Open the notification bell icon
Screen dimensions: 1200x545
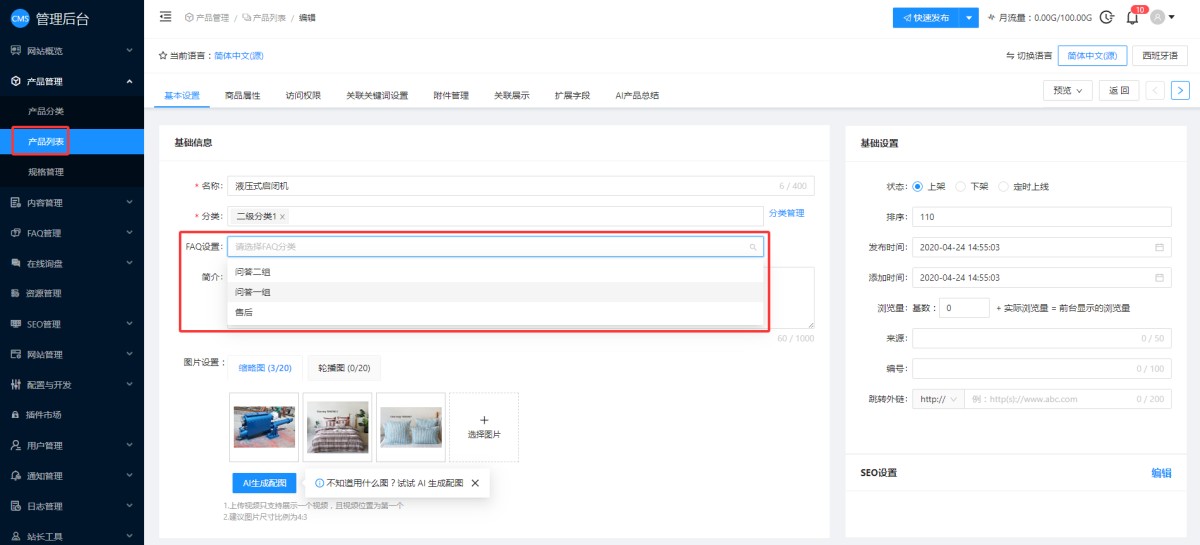point(1132,17)
